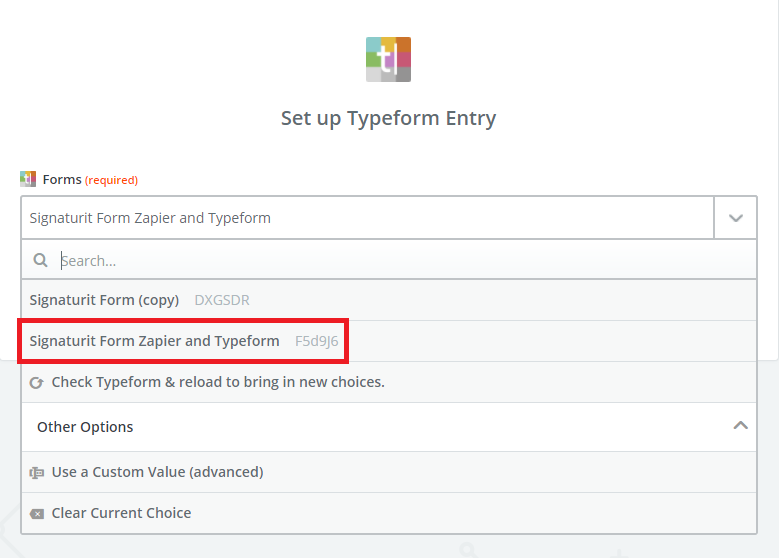Click the Other Options section header
Screen dimensions: 779x558
[85, 427]
